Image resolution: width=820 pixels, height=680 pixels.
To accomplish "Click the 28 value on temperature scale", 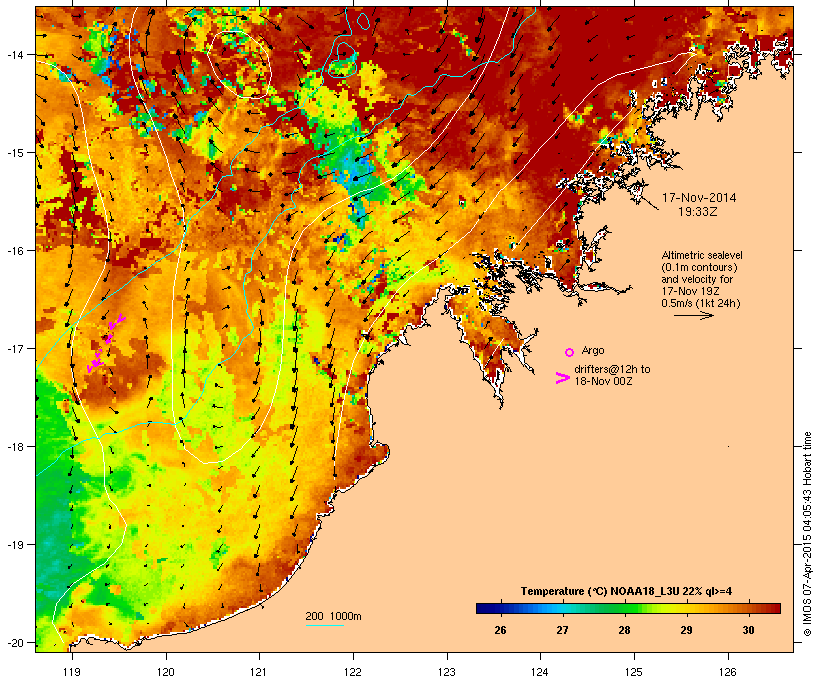I will (624, 630).
